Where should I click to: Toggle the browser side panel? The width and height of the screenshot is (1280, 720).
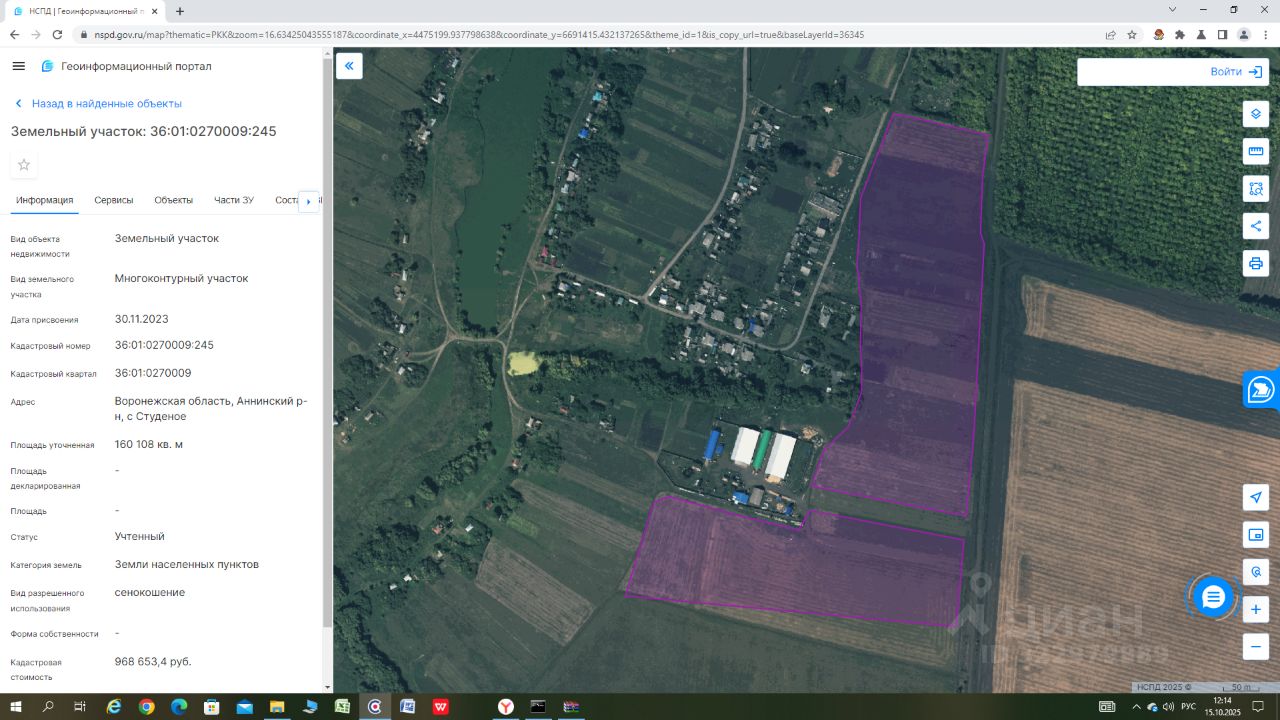click(1222, 34)
